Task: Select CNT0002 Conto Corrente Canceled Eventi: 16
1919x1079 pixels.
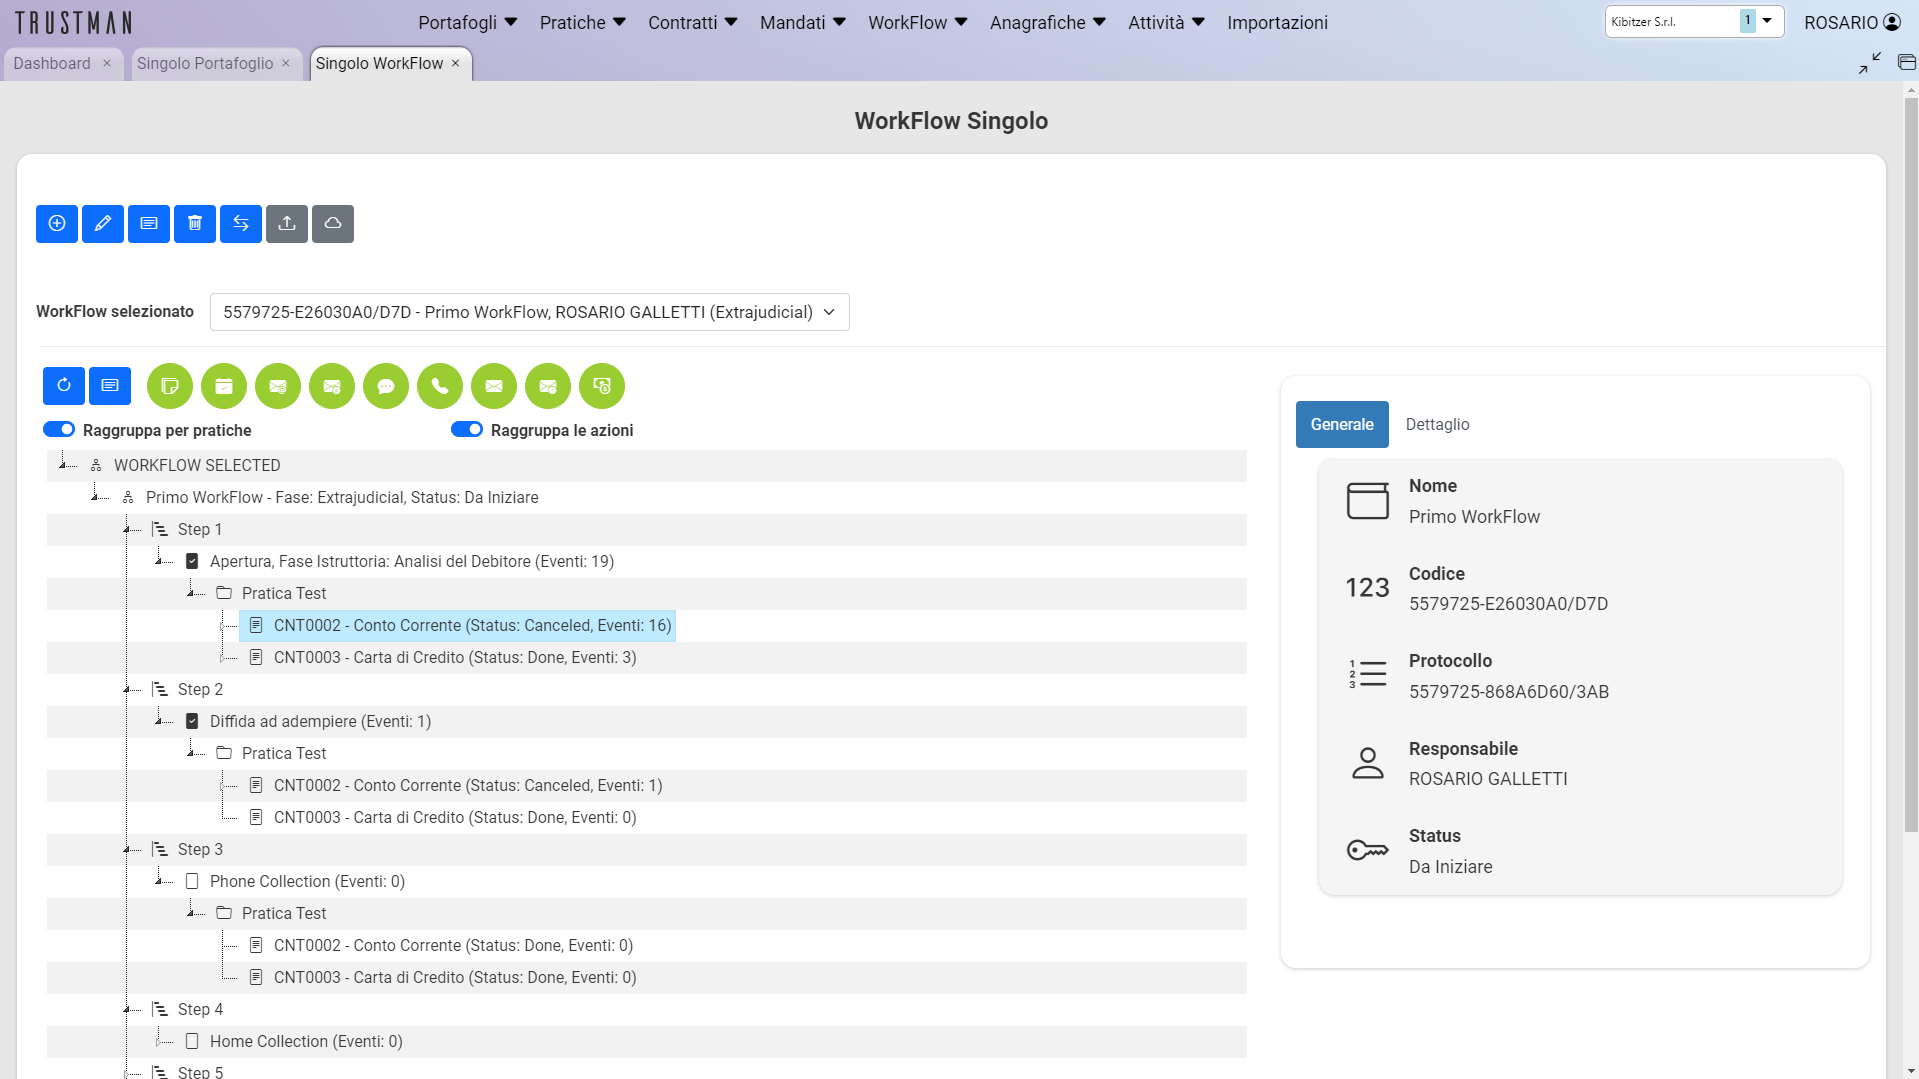Action: [457, 626]
